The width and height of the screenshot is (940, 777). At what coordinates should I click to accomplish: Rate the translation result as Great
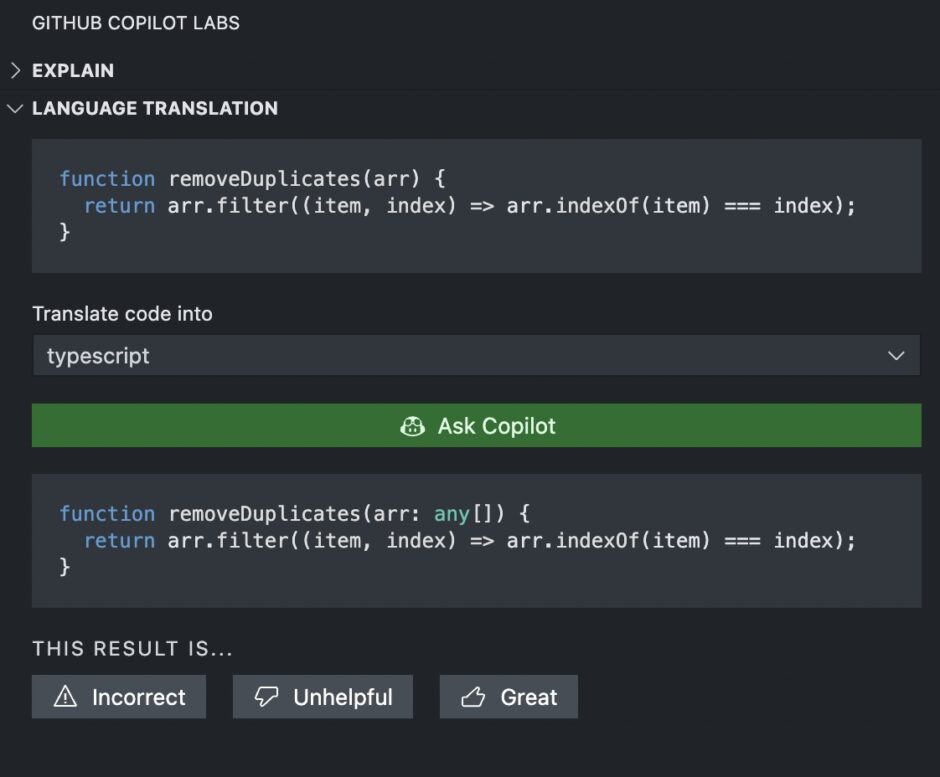tap(508, 697)
